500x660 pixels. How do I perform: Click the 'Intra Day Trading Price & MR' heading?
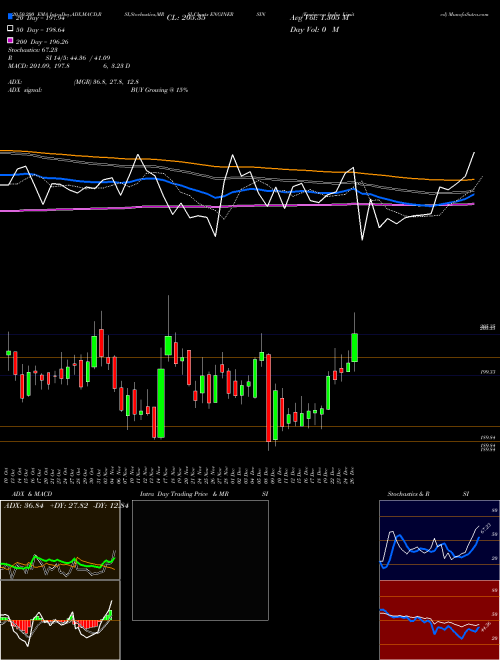click(184, 494)
